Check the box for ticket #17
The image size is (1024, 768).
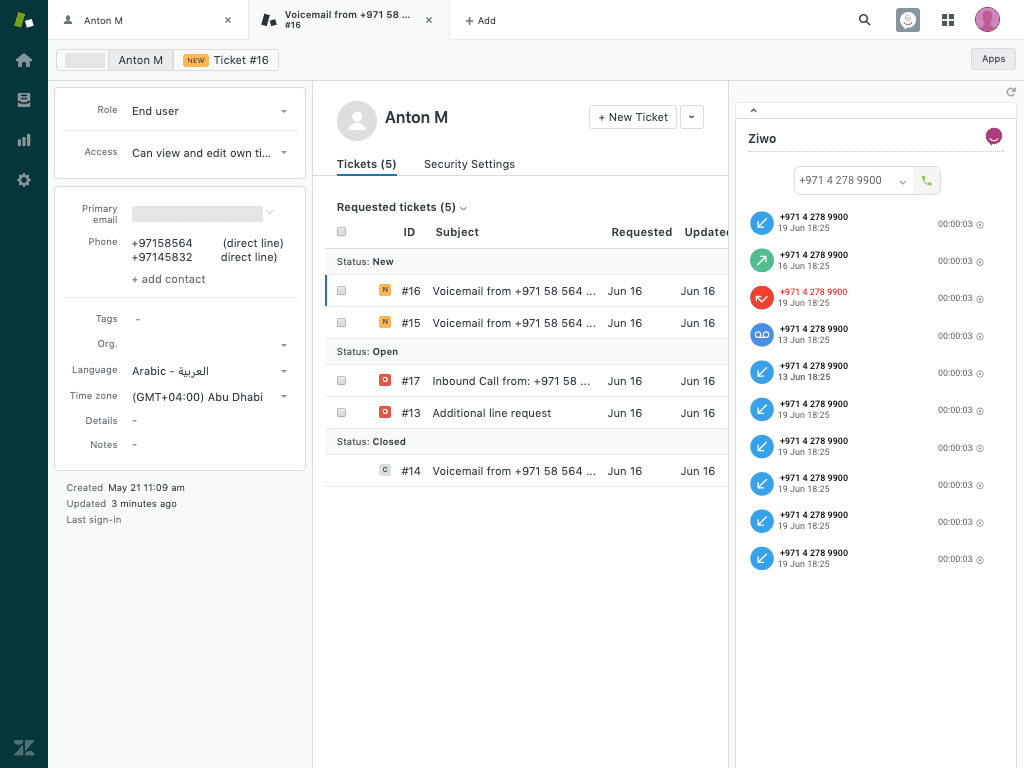(x=342, y=381)
